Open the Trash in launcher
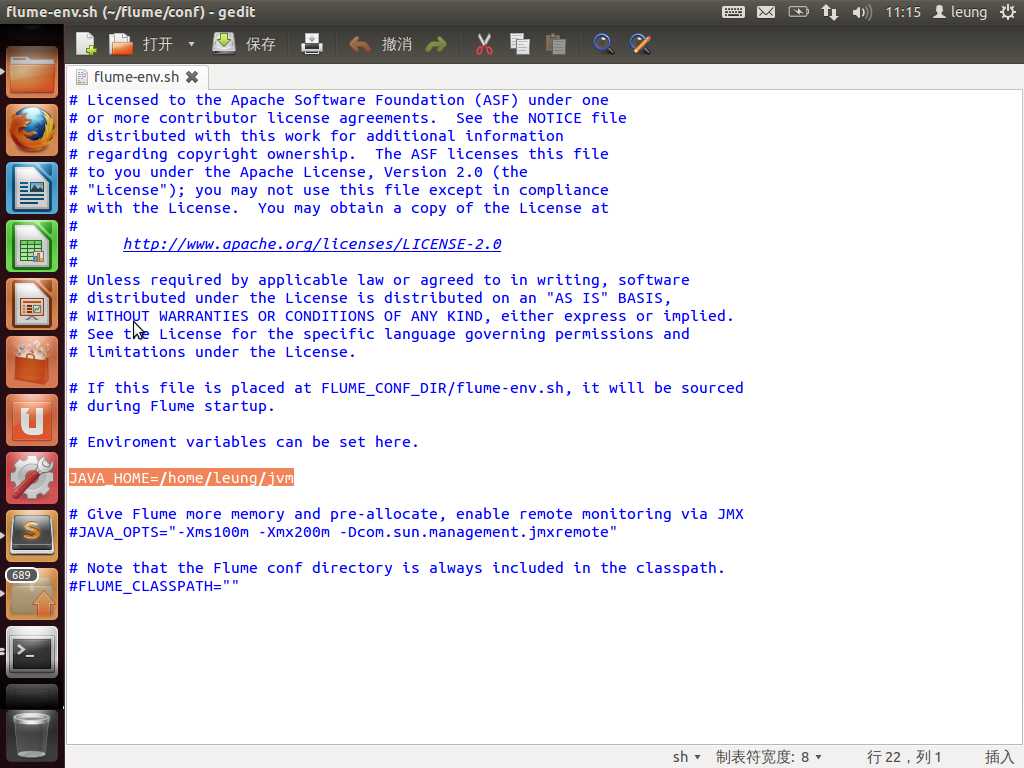The image size is (1024, 768). (31, 737)
